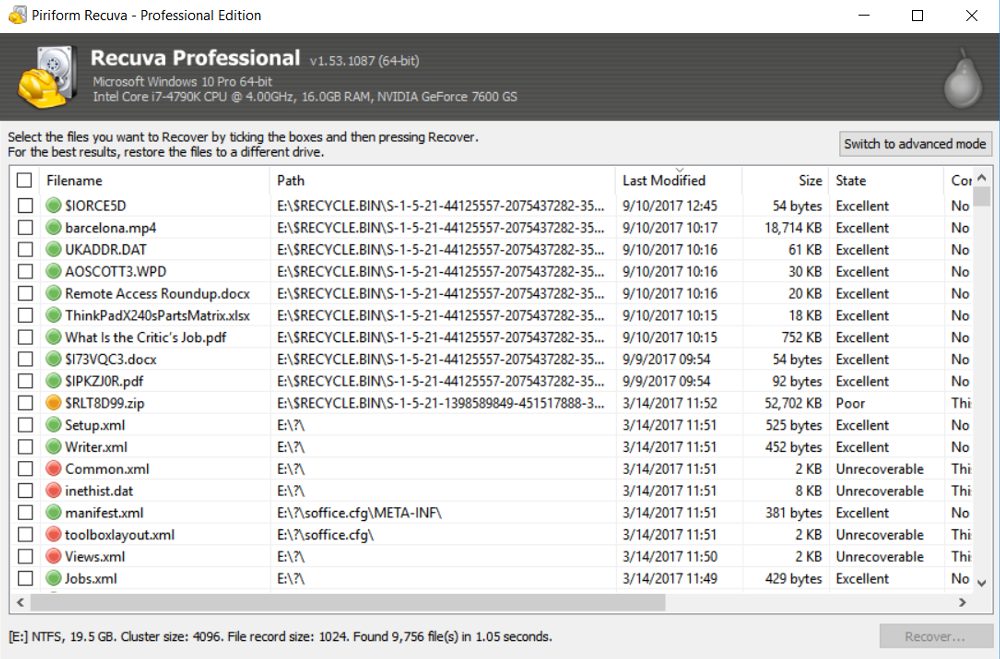1000x659 pixels.
Task: Sort the list by Filename column
Action: [74, 181]
